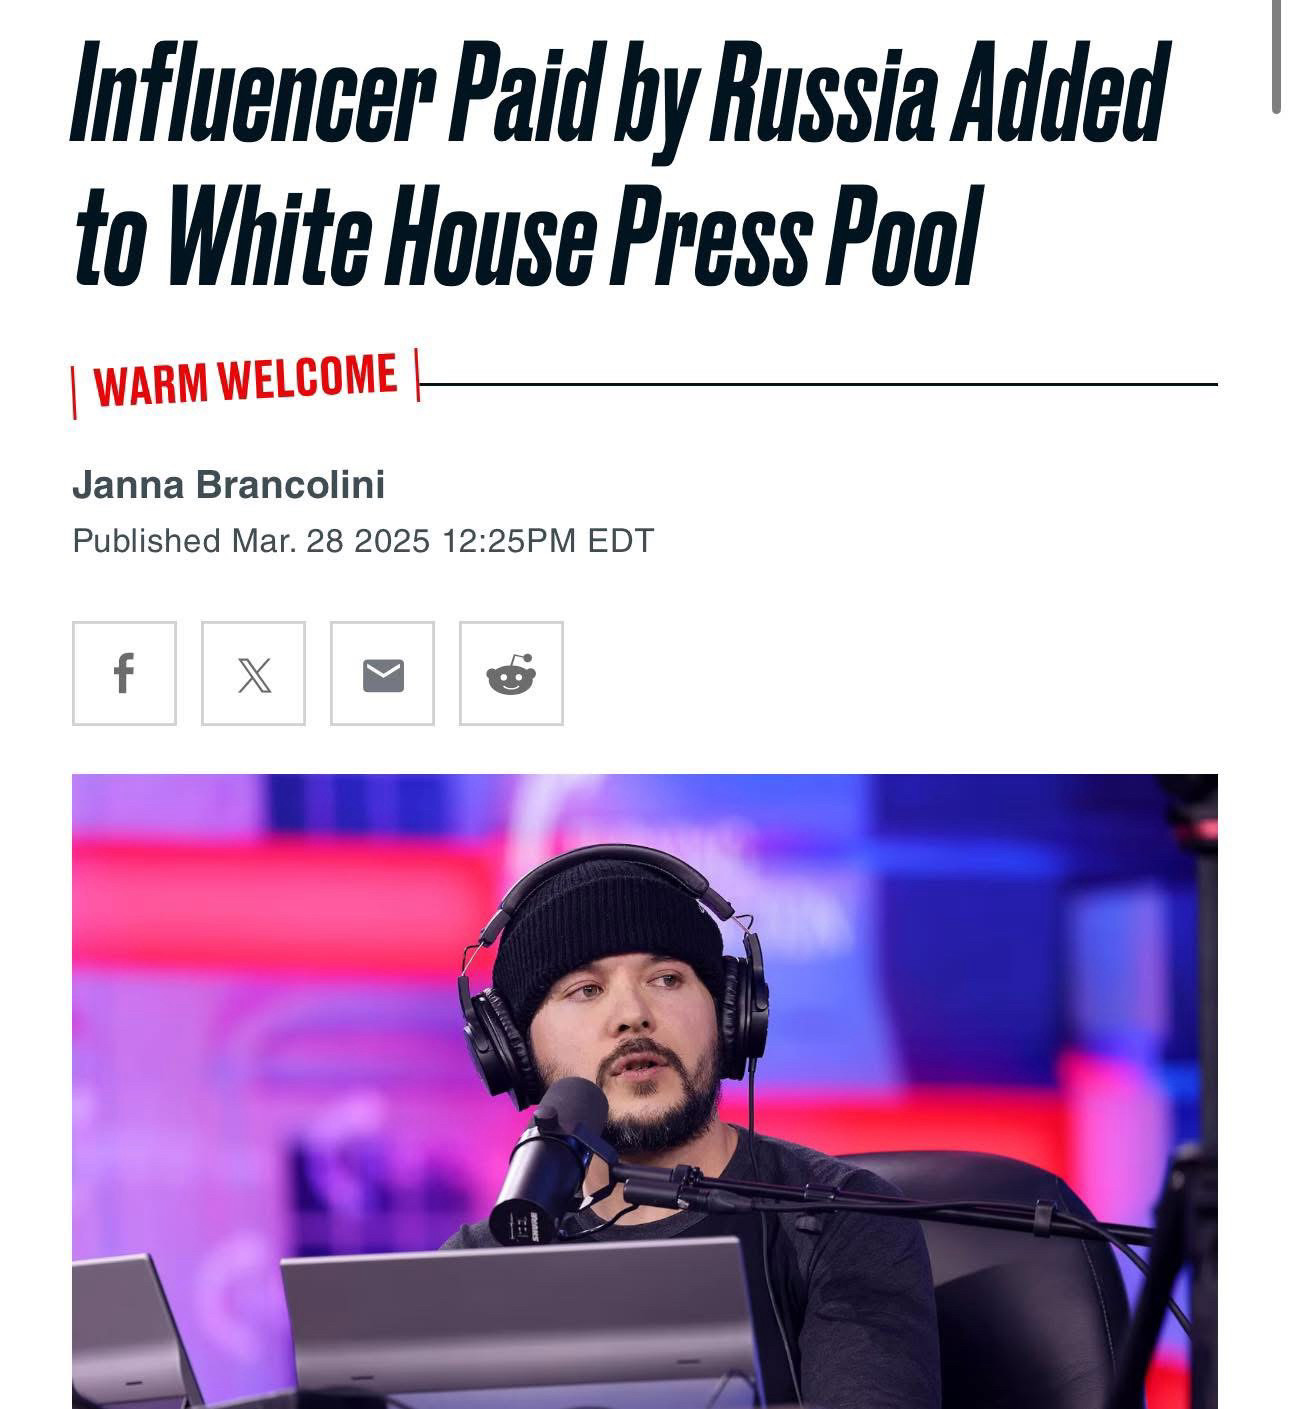This screenshot has height=1409, width=1290.
Task: Share the article on X
Action: 253,673
